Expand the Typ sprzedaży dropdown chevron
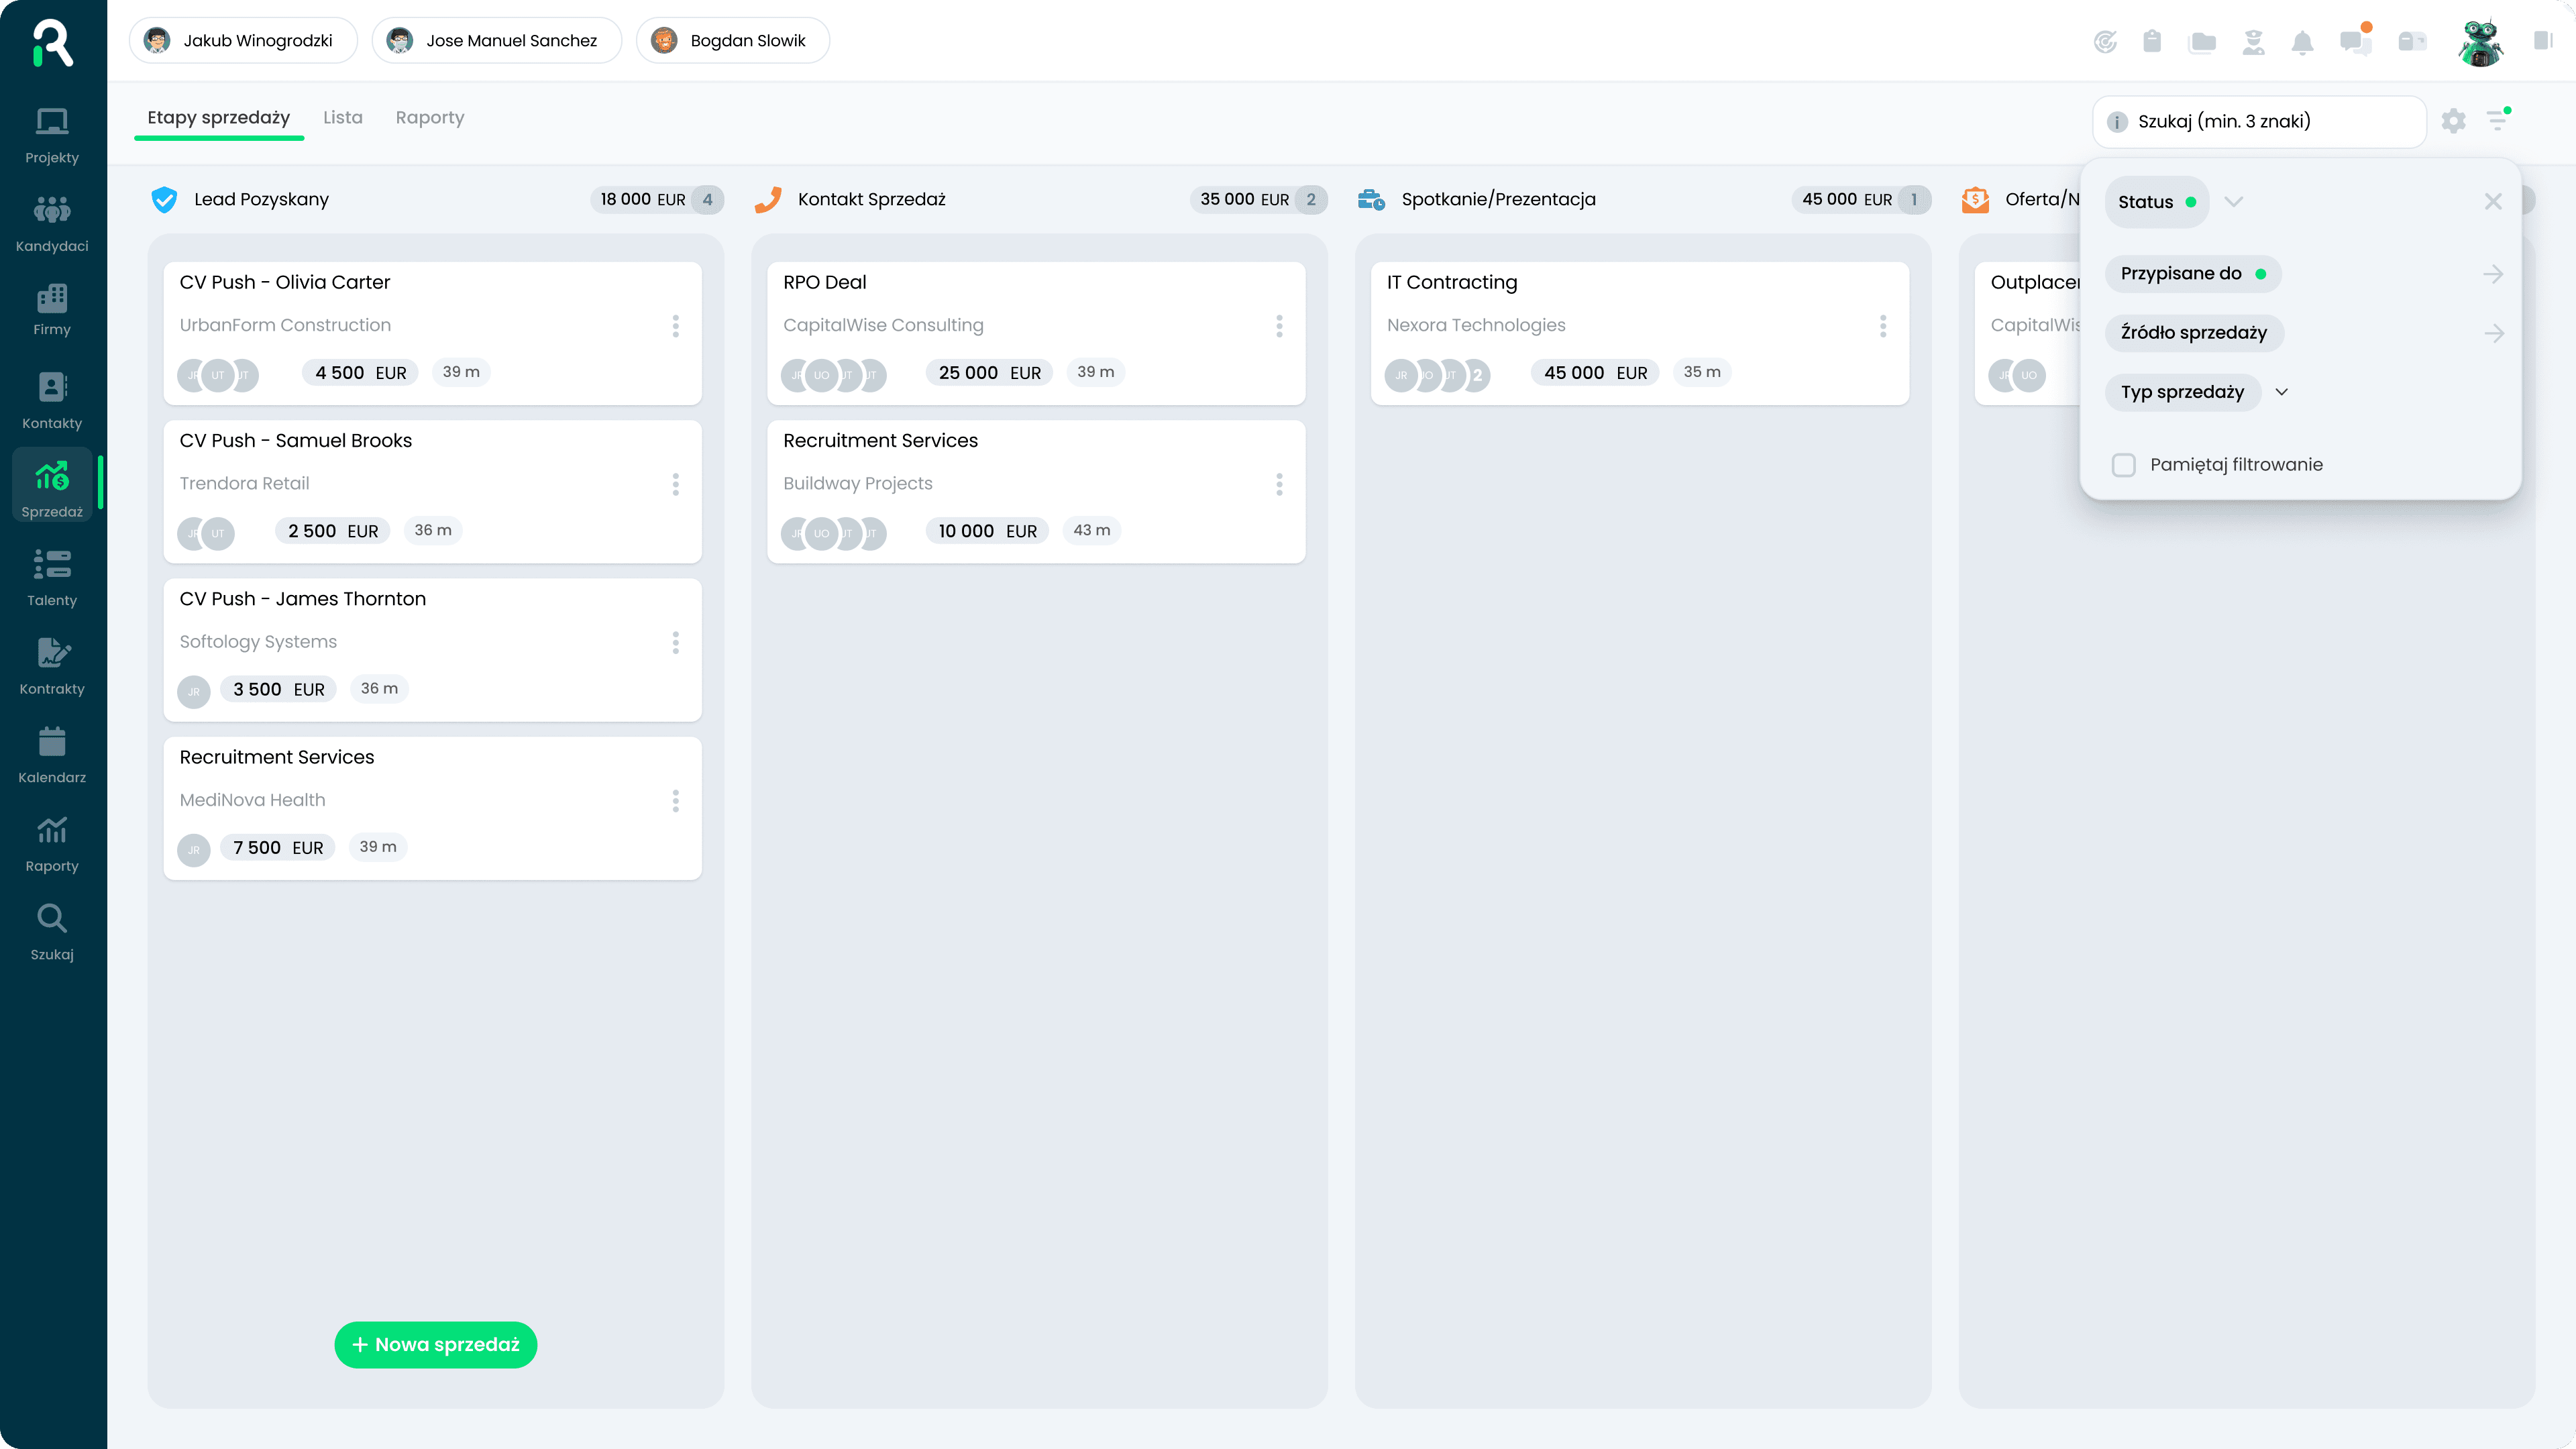Viewport: 2576px width, 1449px height. [2282, 392]
